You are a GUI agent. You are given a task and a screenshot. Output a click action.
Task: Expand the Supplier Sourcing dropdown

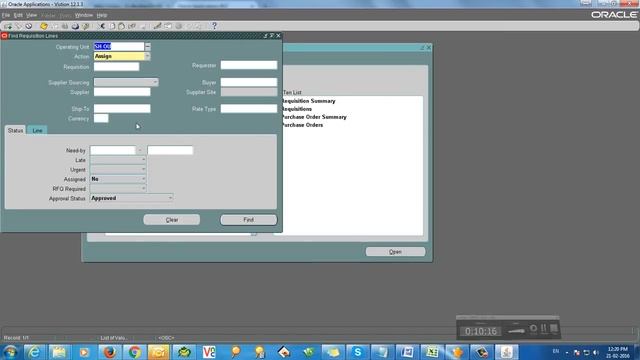click(x=155, y=82)
